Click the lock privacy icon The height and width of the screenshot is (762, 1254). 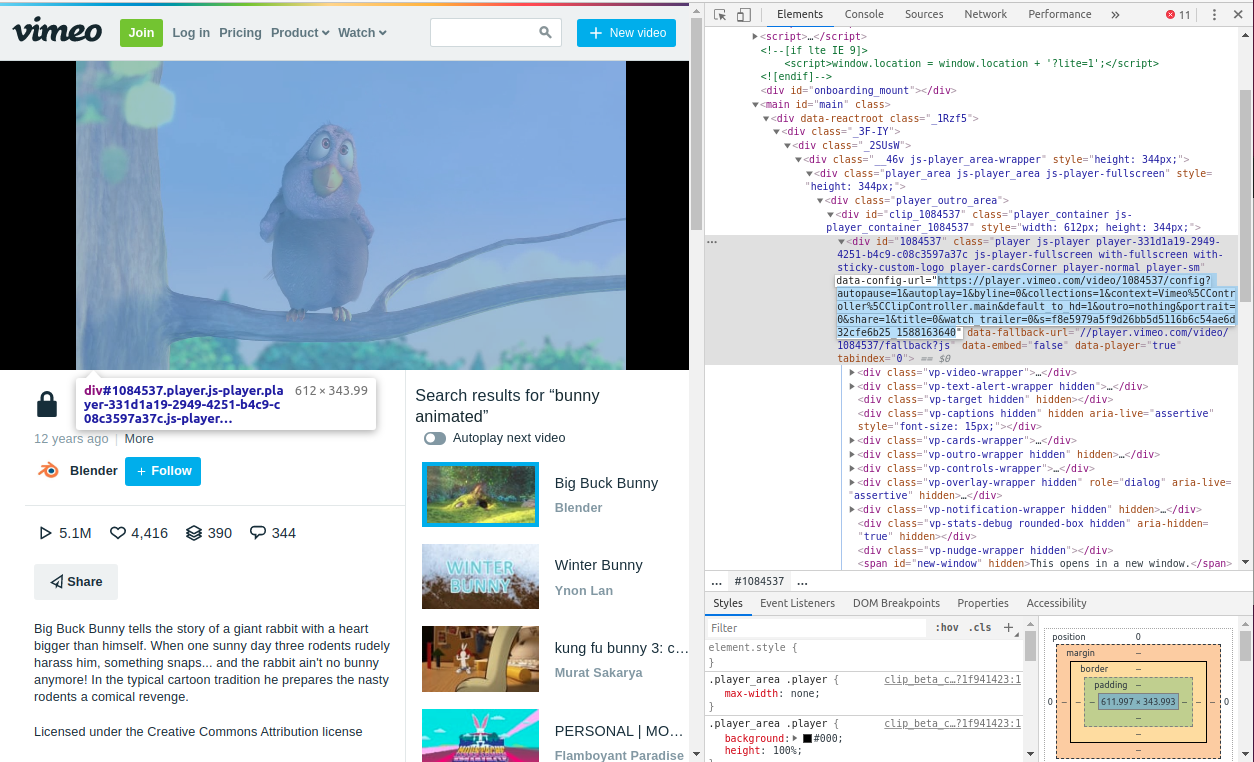pos(47,404)
